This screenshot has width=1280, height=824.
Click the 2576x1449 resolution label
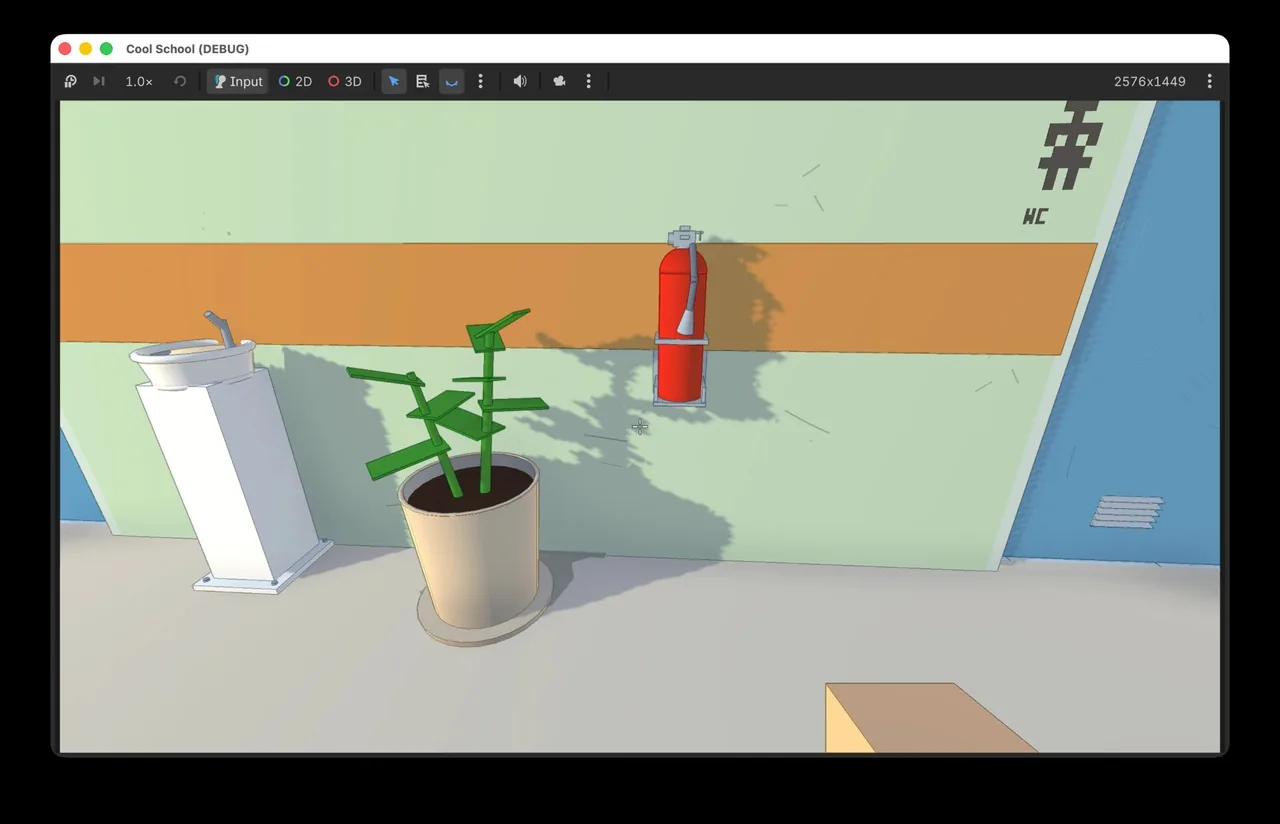[x=1150, y=81]
